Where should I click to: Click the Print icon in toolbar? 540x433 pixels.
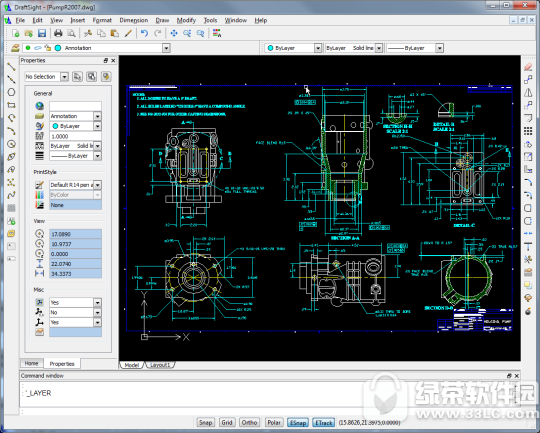click(x=58, y=33)
